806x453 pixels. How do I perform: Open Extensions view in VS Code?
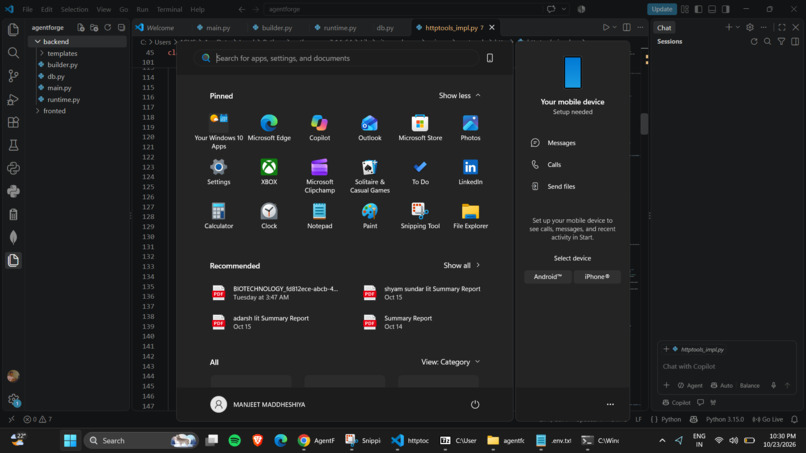click(13, 122)
